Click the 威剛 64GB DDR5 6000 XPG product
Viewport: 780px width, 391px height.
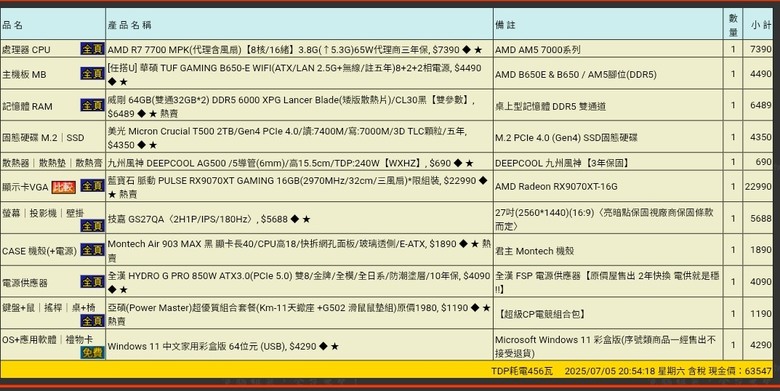click(292, 106)
